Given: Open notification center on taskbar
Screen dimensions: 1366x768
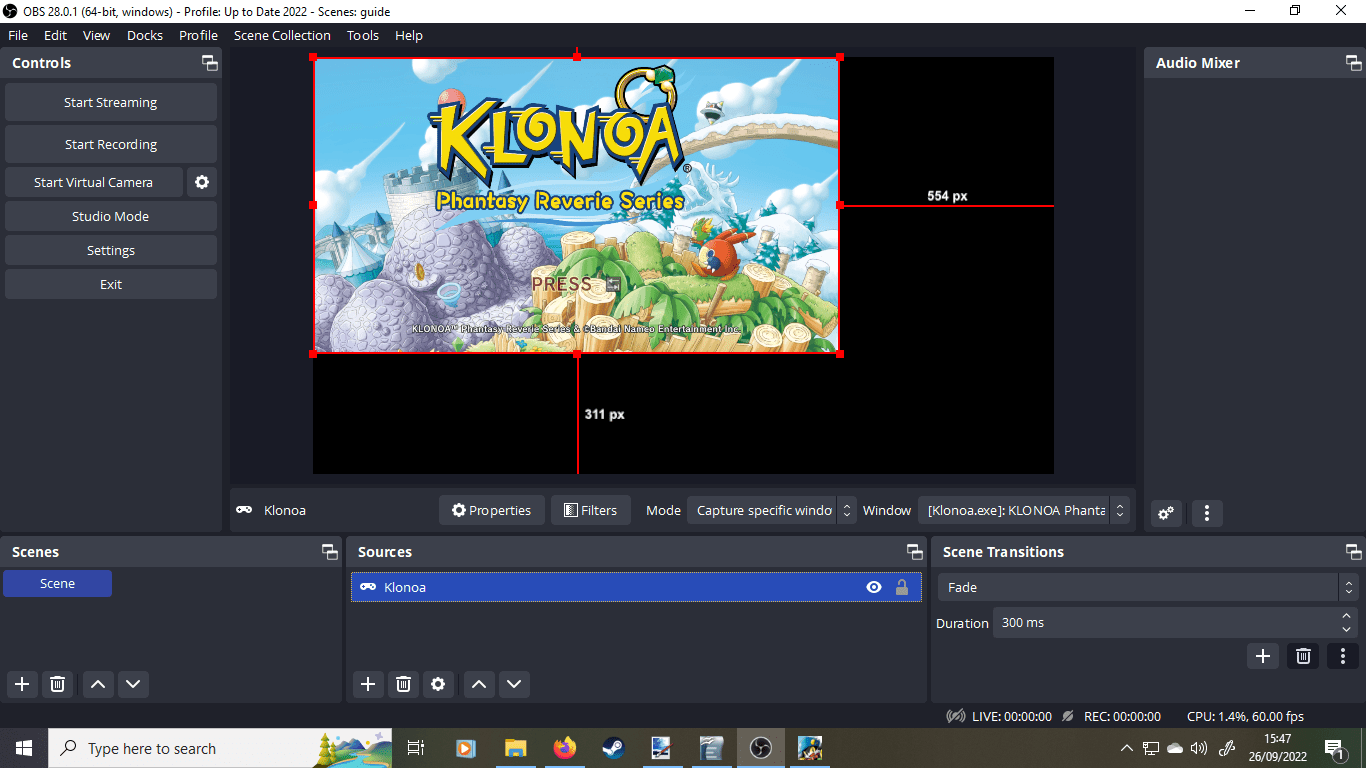Looking at the screenshot, I should coord(1334,748).
